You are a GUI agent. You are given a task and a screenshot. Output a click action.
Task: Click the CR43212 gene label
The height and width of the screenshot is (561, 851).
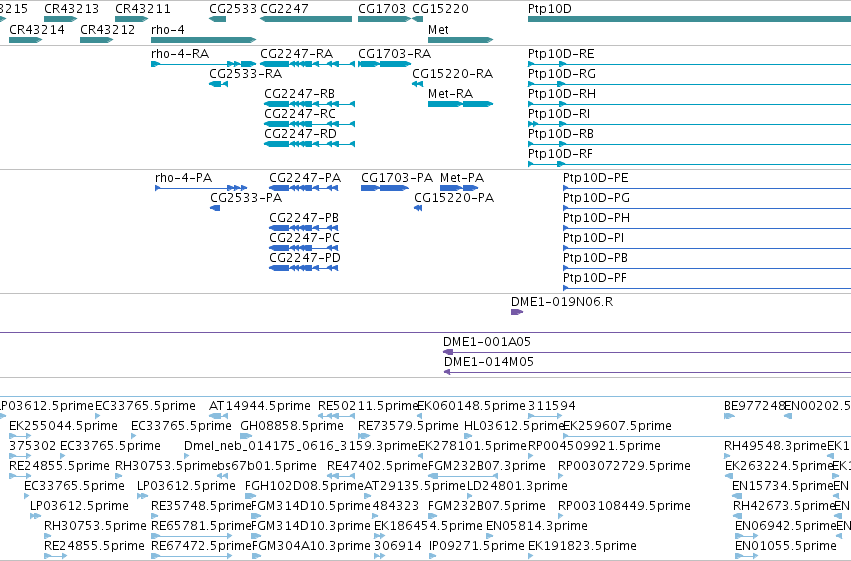pyautogui.click(x=107, y=29)
